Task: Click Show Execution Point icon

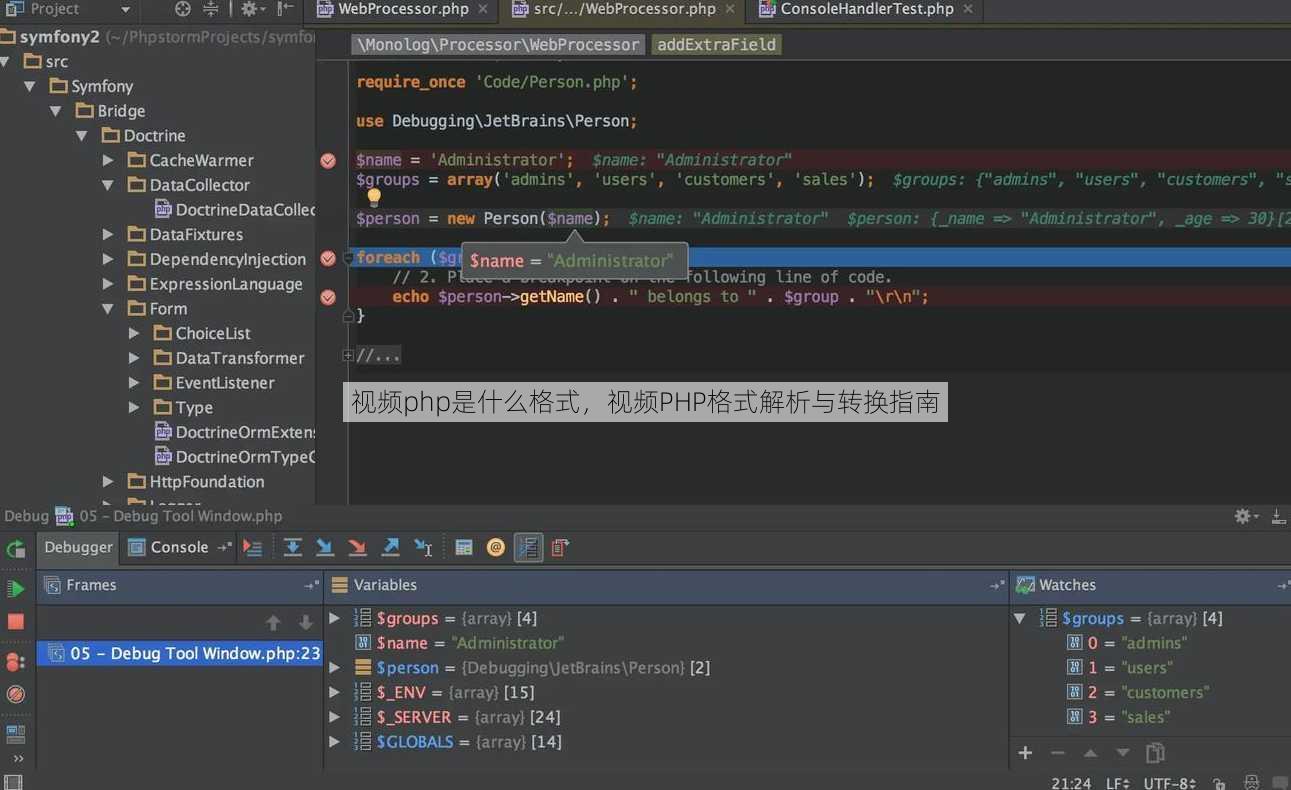Action: click(x=253, y=547)
